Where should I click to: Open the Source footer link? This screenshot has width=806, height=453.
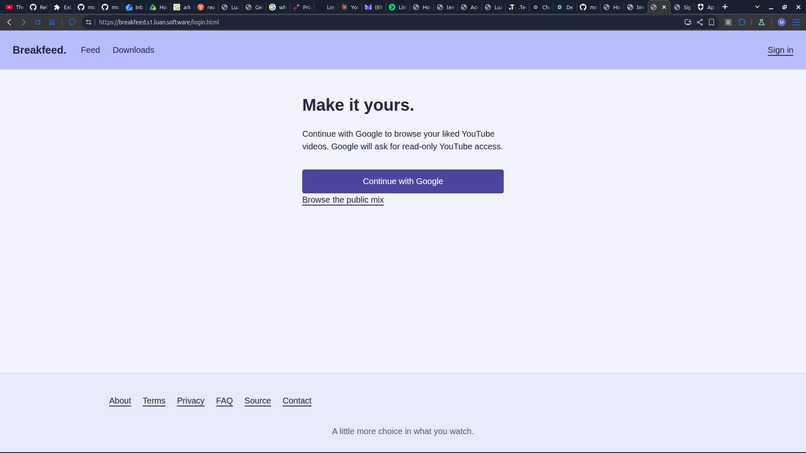point(258,401)
